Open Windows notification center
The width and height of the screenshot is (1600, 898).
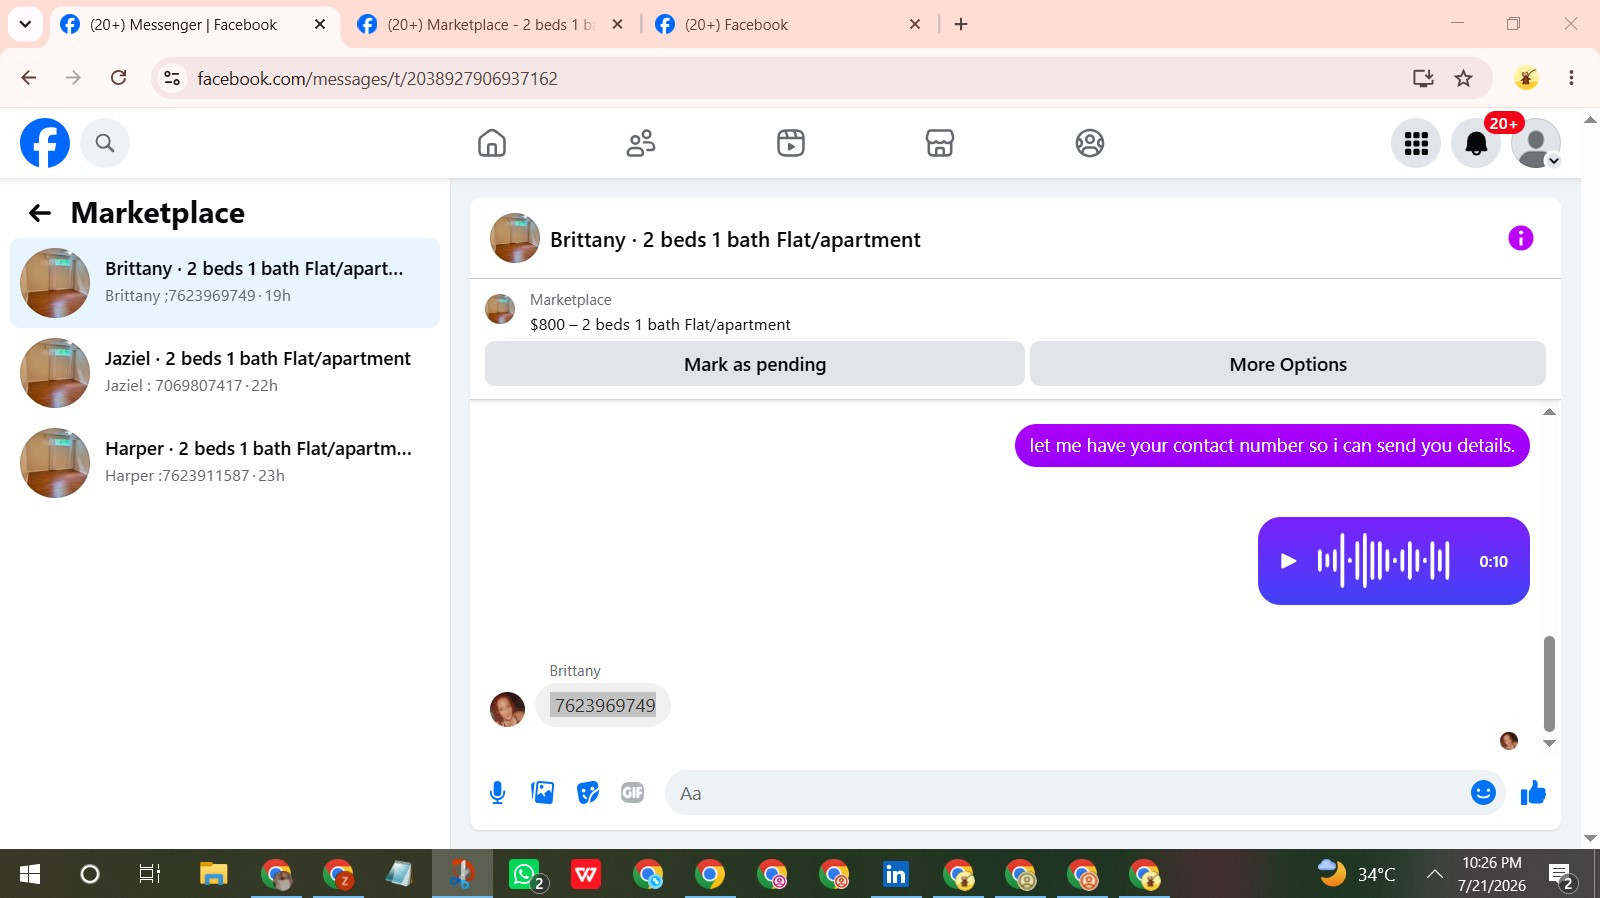tap(1561, 876)
